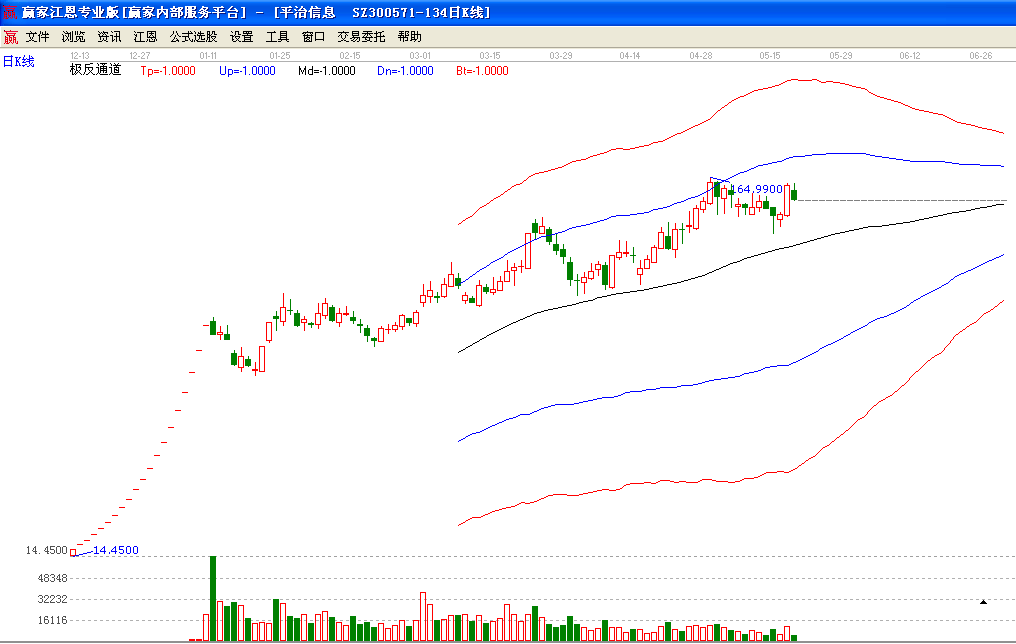Click the title bar application icon

click(10, 12)
